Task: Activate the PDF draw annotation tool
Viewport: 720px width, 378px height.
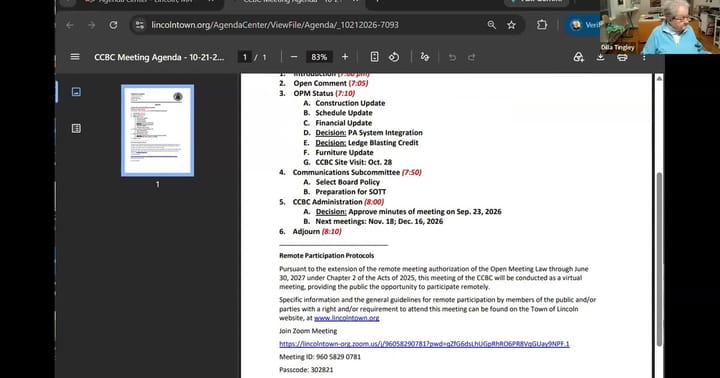Action: point(425,57)
